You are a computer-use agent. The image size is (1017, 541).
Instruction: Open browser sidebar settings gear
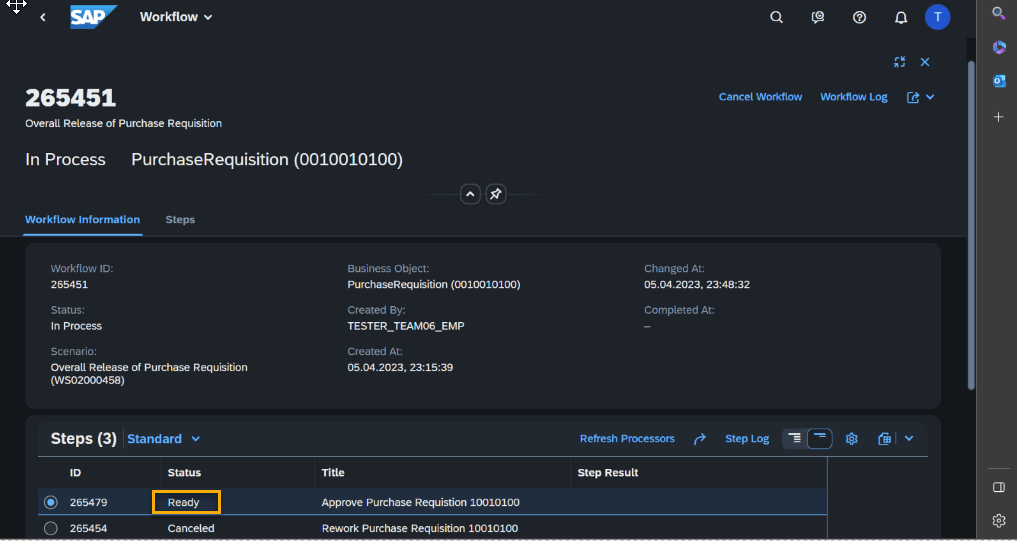(999, 520)
